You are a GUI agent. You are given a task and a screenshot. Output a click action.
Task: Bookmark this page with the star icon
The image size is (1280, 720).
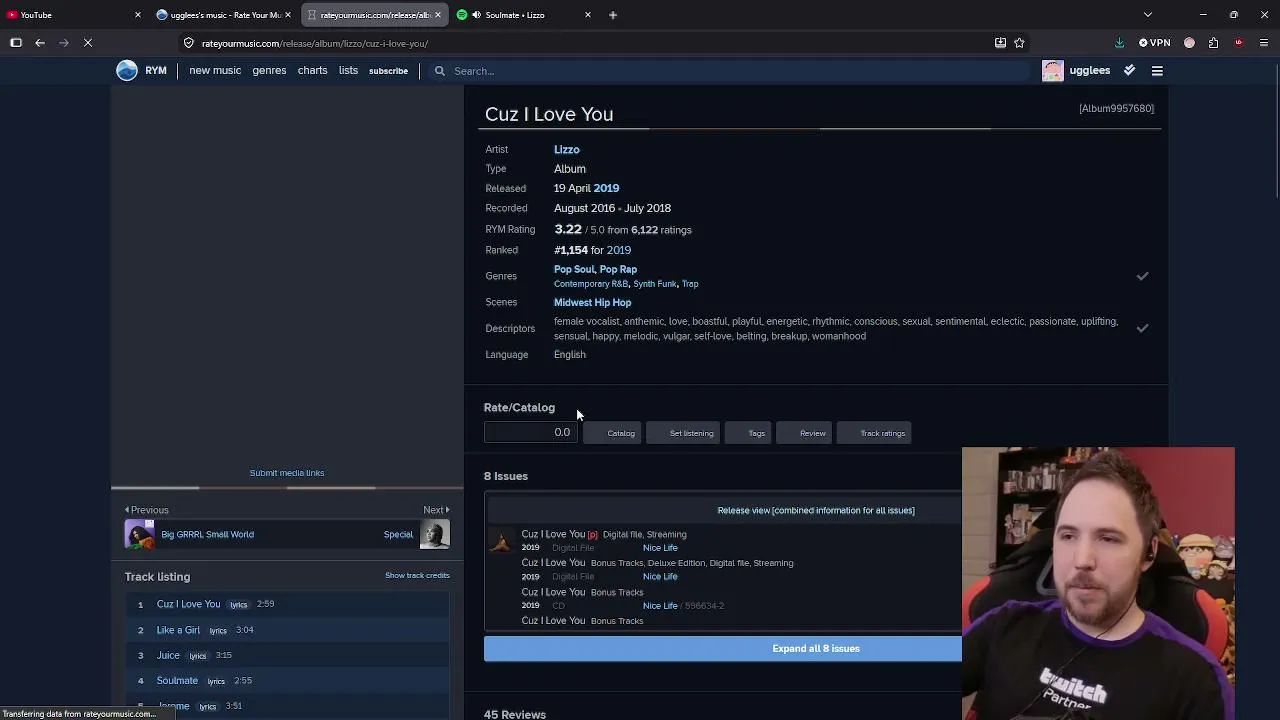[1019, 43]
